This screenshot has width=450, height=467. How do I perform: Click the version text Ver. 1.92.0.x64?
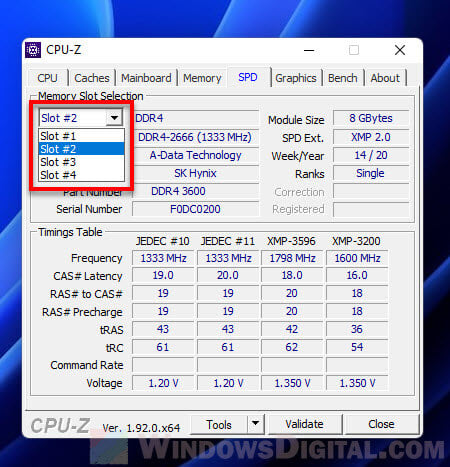coord(141,428)
